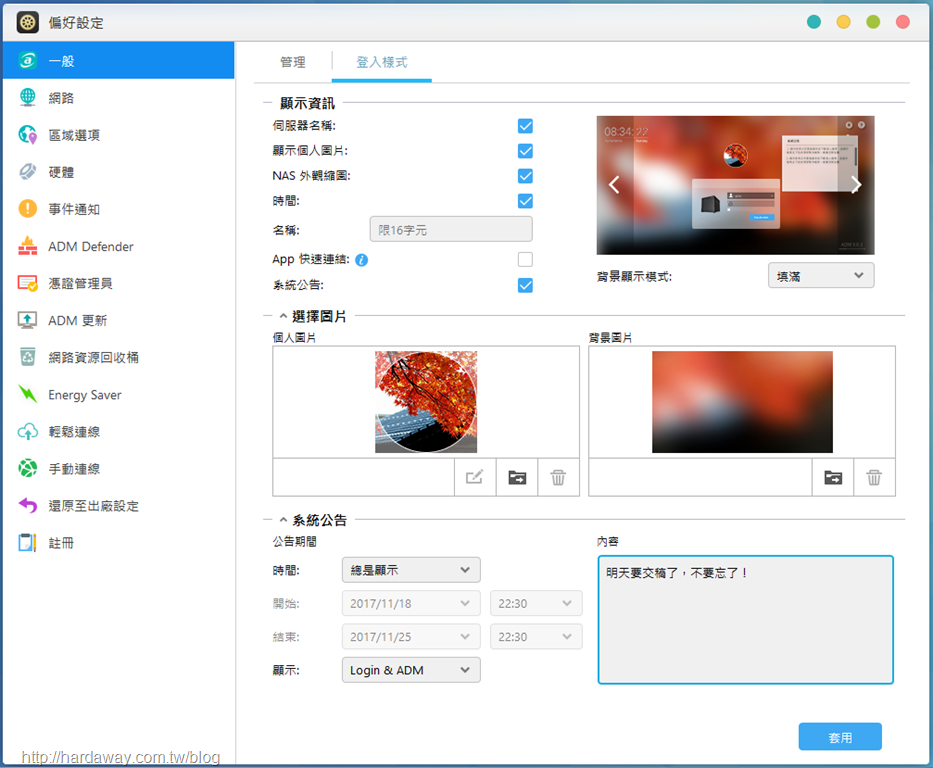The width and height of the screenshot is (933, 768).
Task: Show the next preview with the right arrow
Action: (856, 185)
